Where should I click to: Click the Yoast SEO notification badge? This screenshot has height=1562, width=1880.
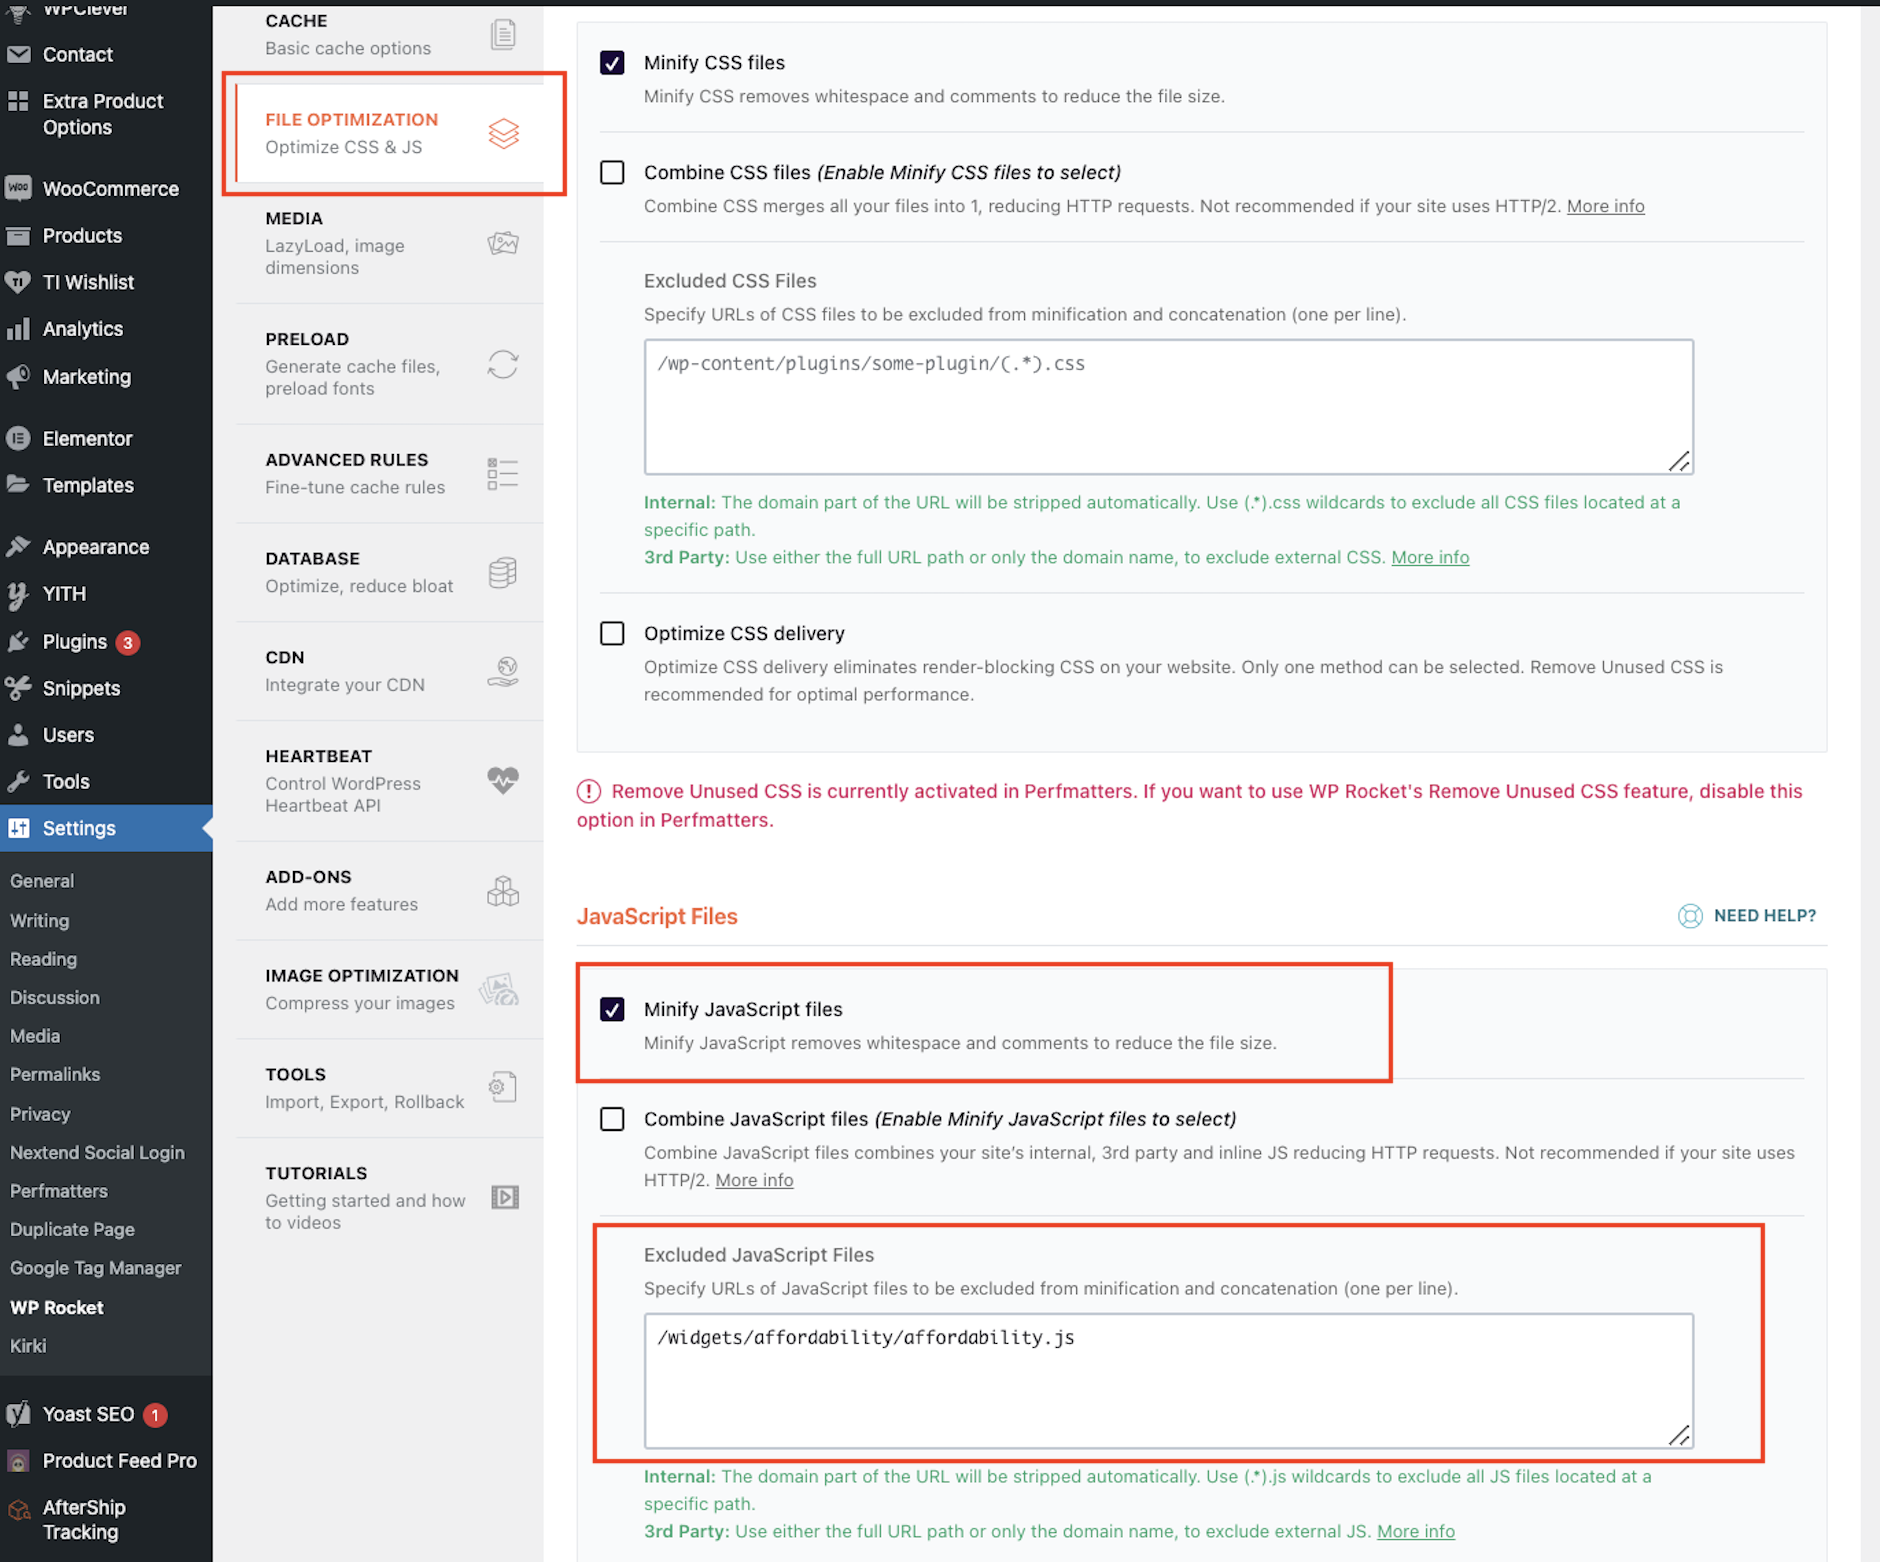click(155, 1415)
